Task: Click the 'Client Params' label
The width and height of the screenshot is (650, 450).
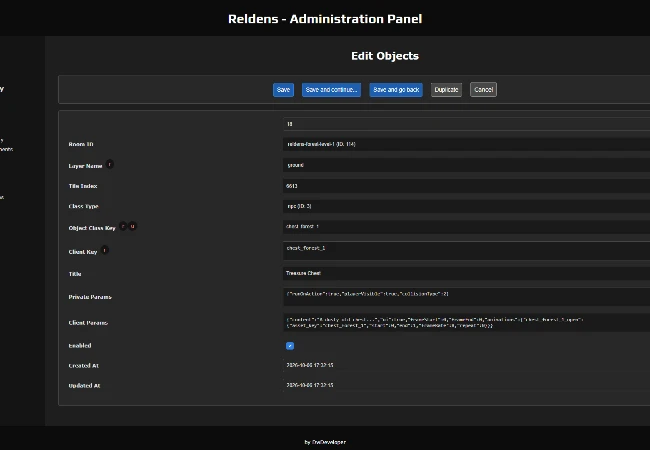Action: tap(88, 323)
